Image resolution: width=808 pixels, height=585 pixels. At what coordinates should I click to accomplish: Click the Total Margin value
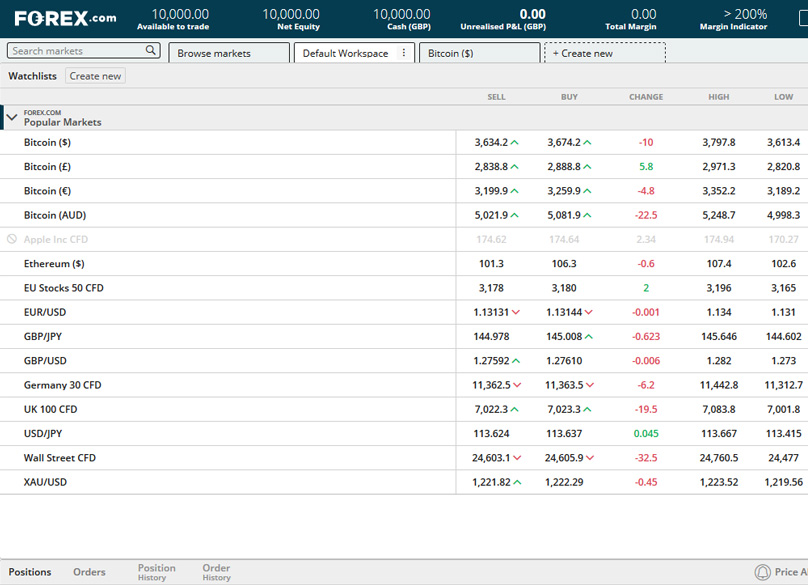pyautogui.click(x=644, y=14)
